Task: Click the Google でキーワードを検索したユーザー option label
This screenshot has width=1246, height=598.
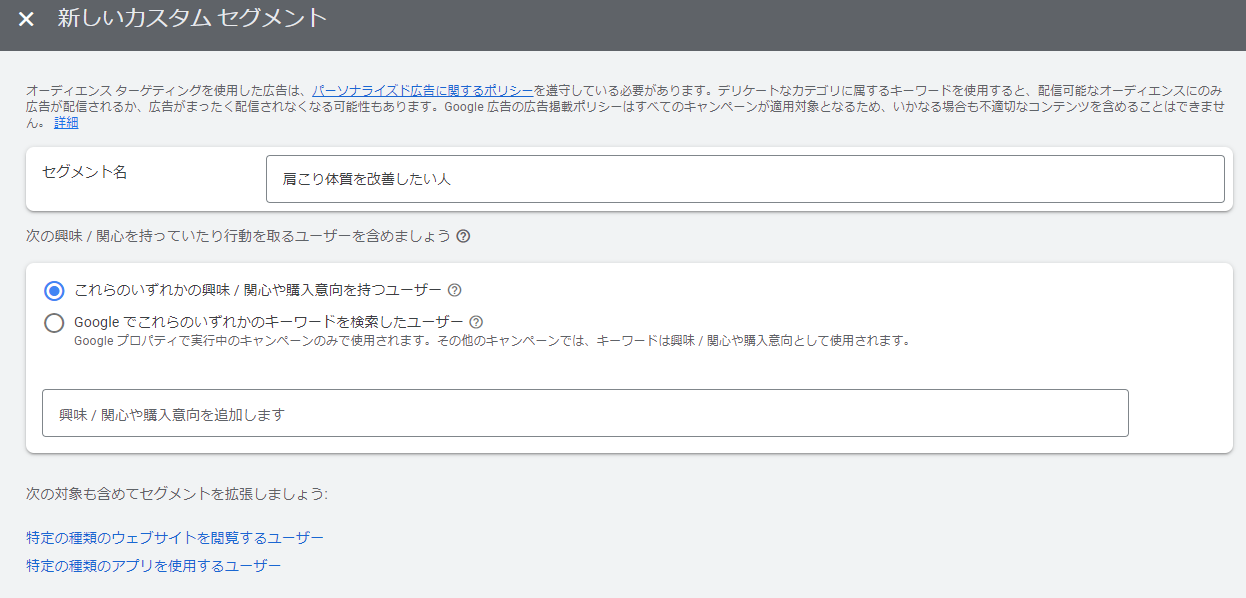Action: click(268, 322)
